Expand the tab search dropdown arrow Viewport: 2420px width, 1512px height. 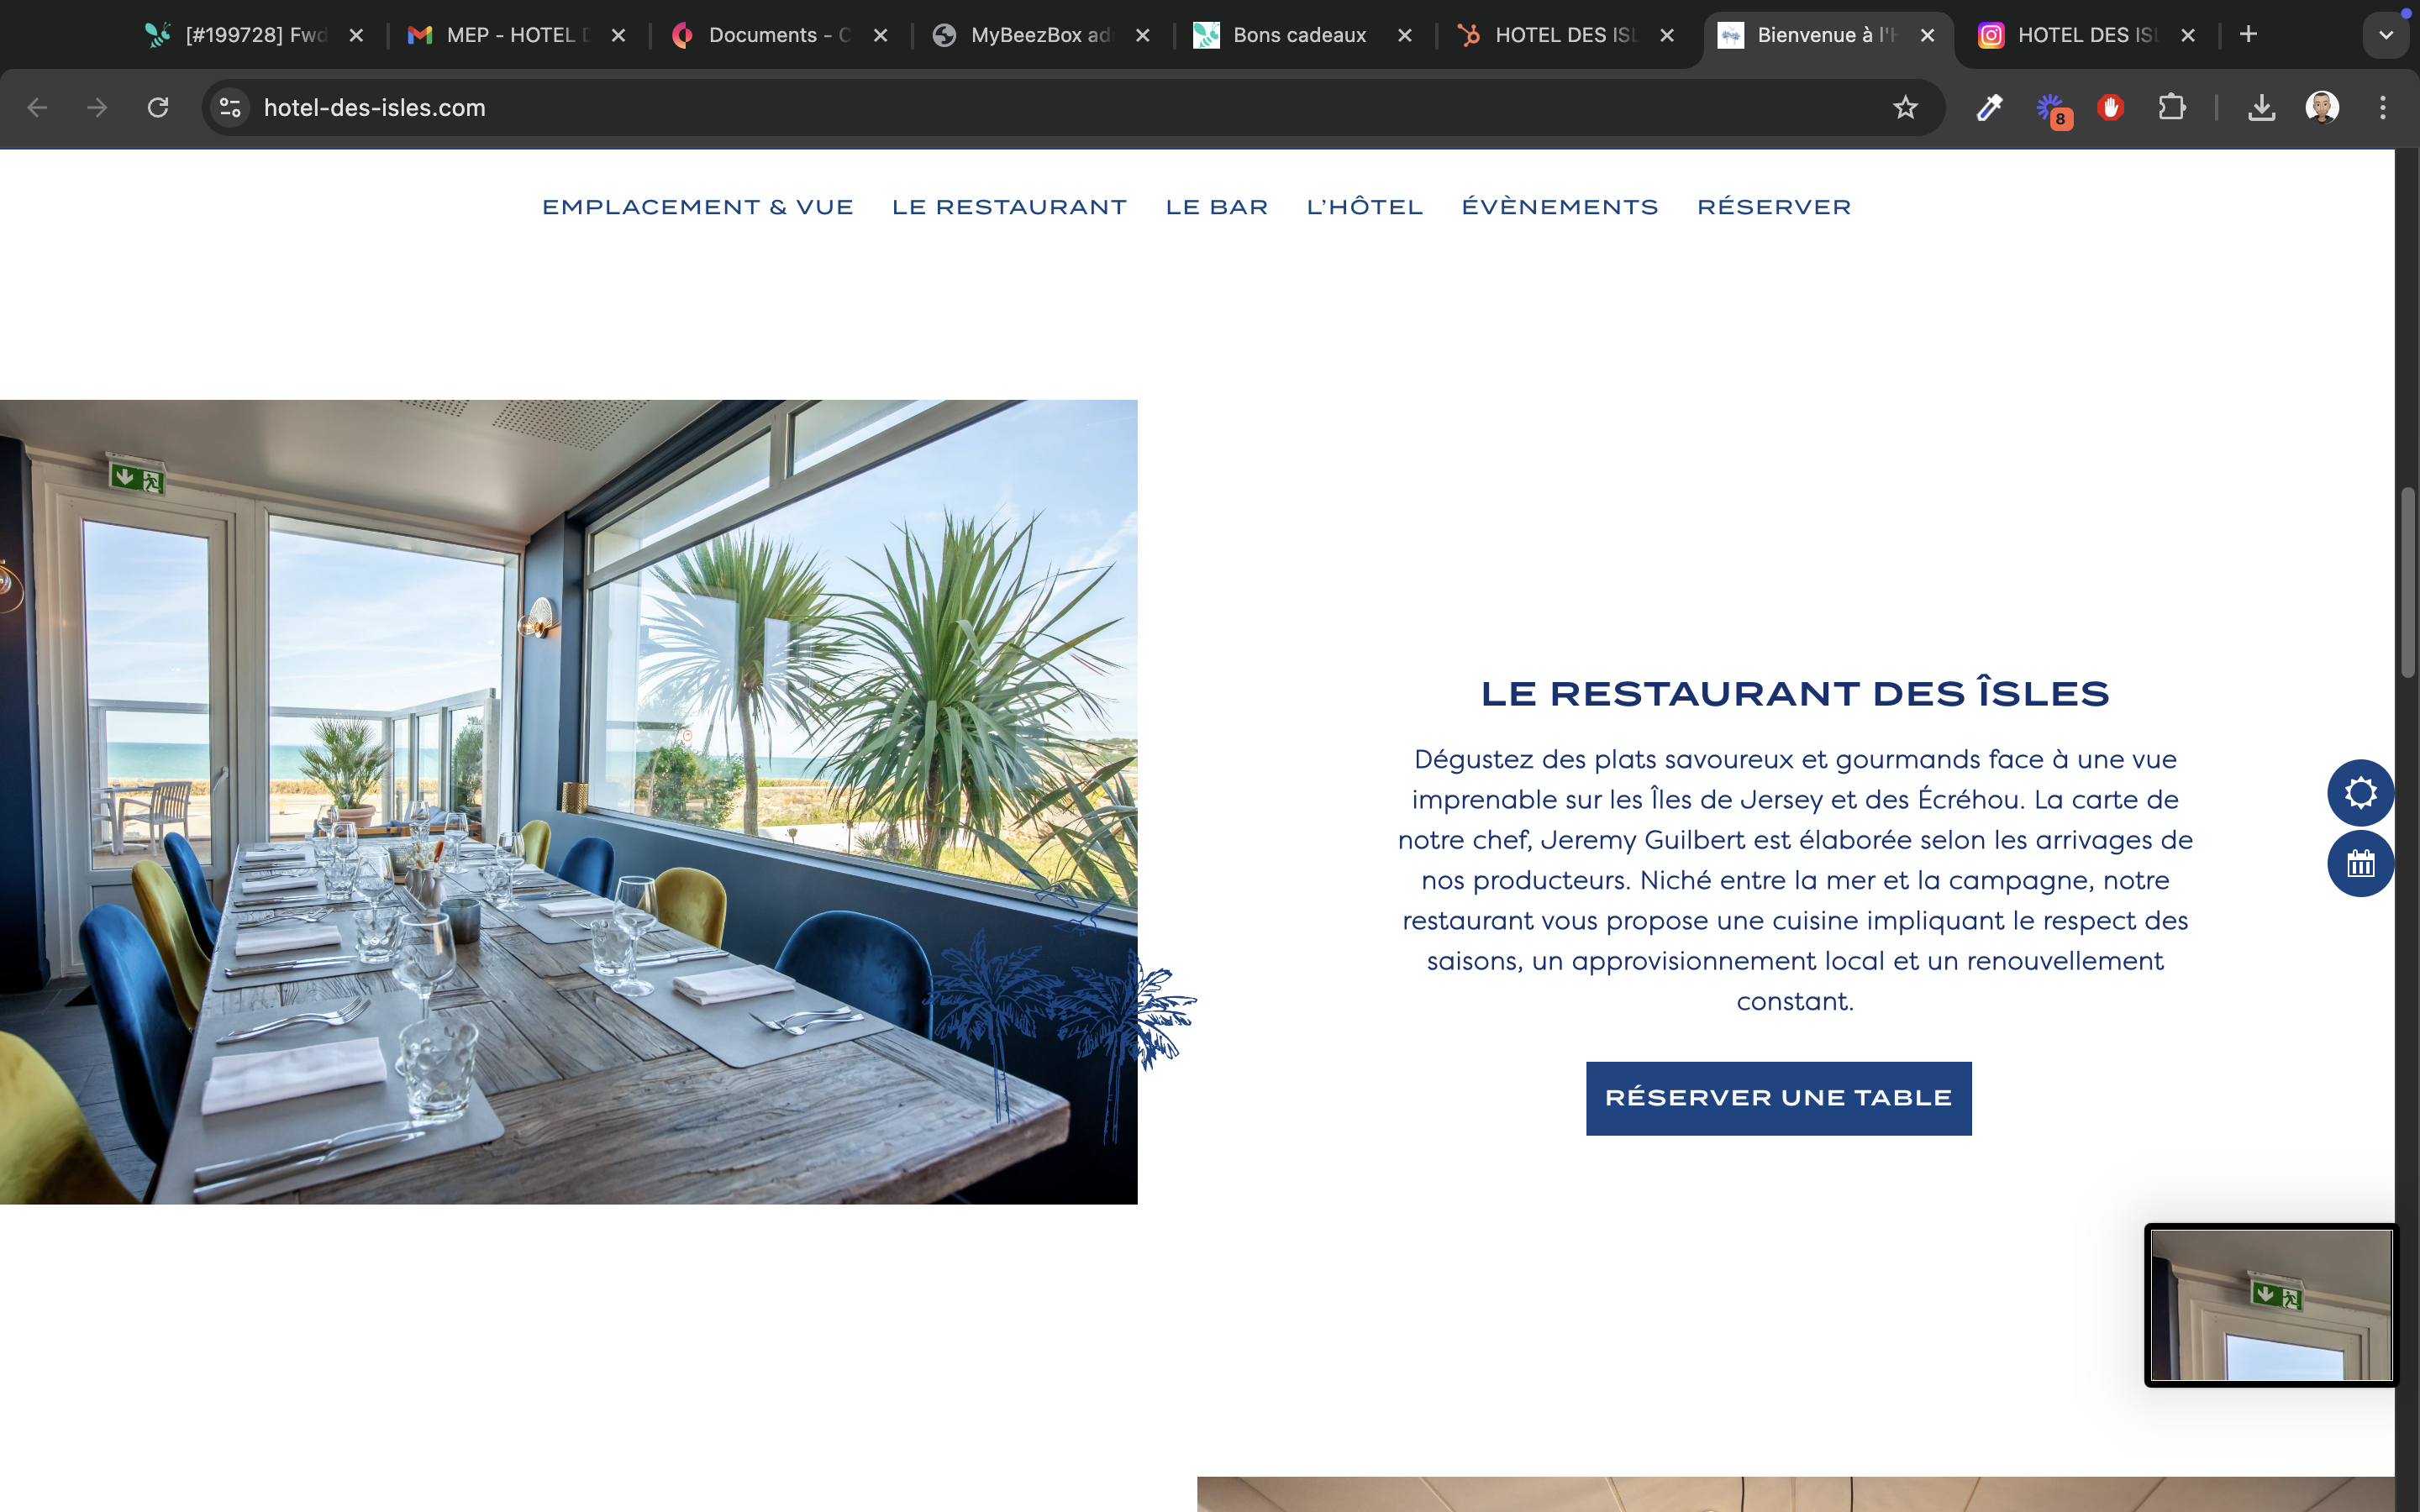[2386, 35]
